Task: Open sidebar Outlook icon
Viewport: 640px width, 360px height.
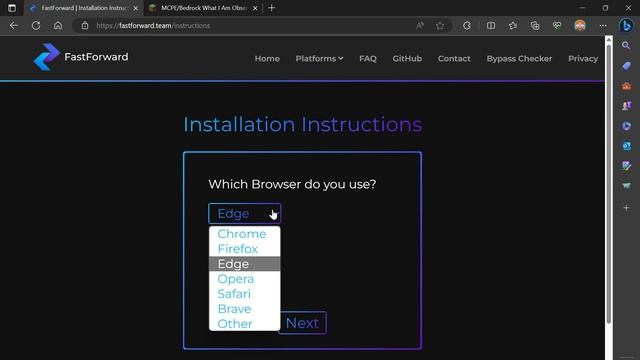Action: [626, 146]
